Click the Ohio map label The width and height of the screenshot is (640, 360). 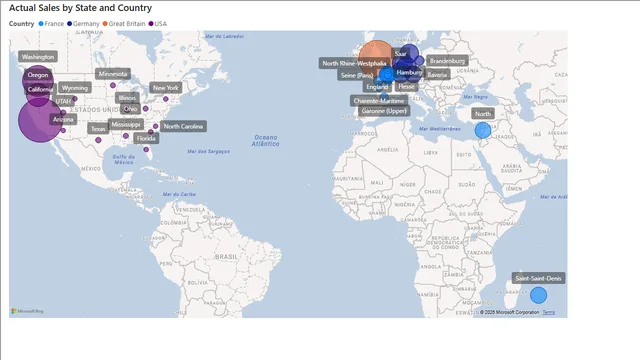point(131,109)
